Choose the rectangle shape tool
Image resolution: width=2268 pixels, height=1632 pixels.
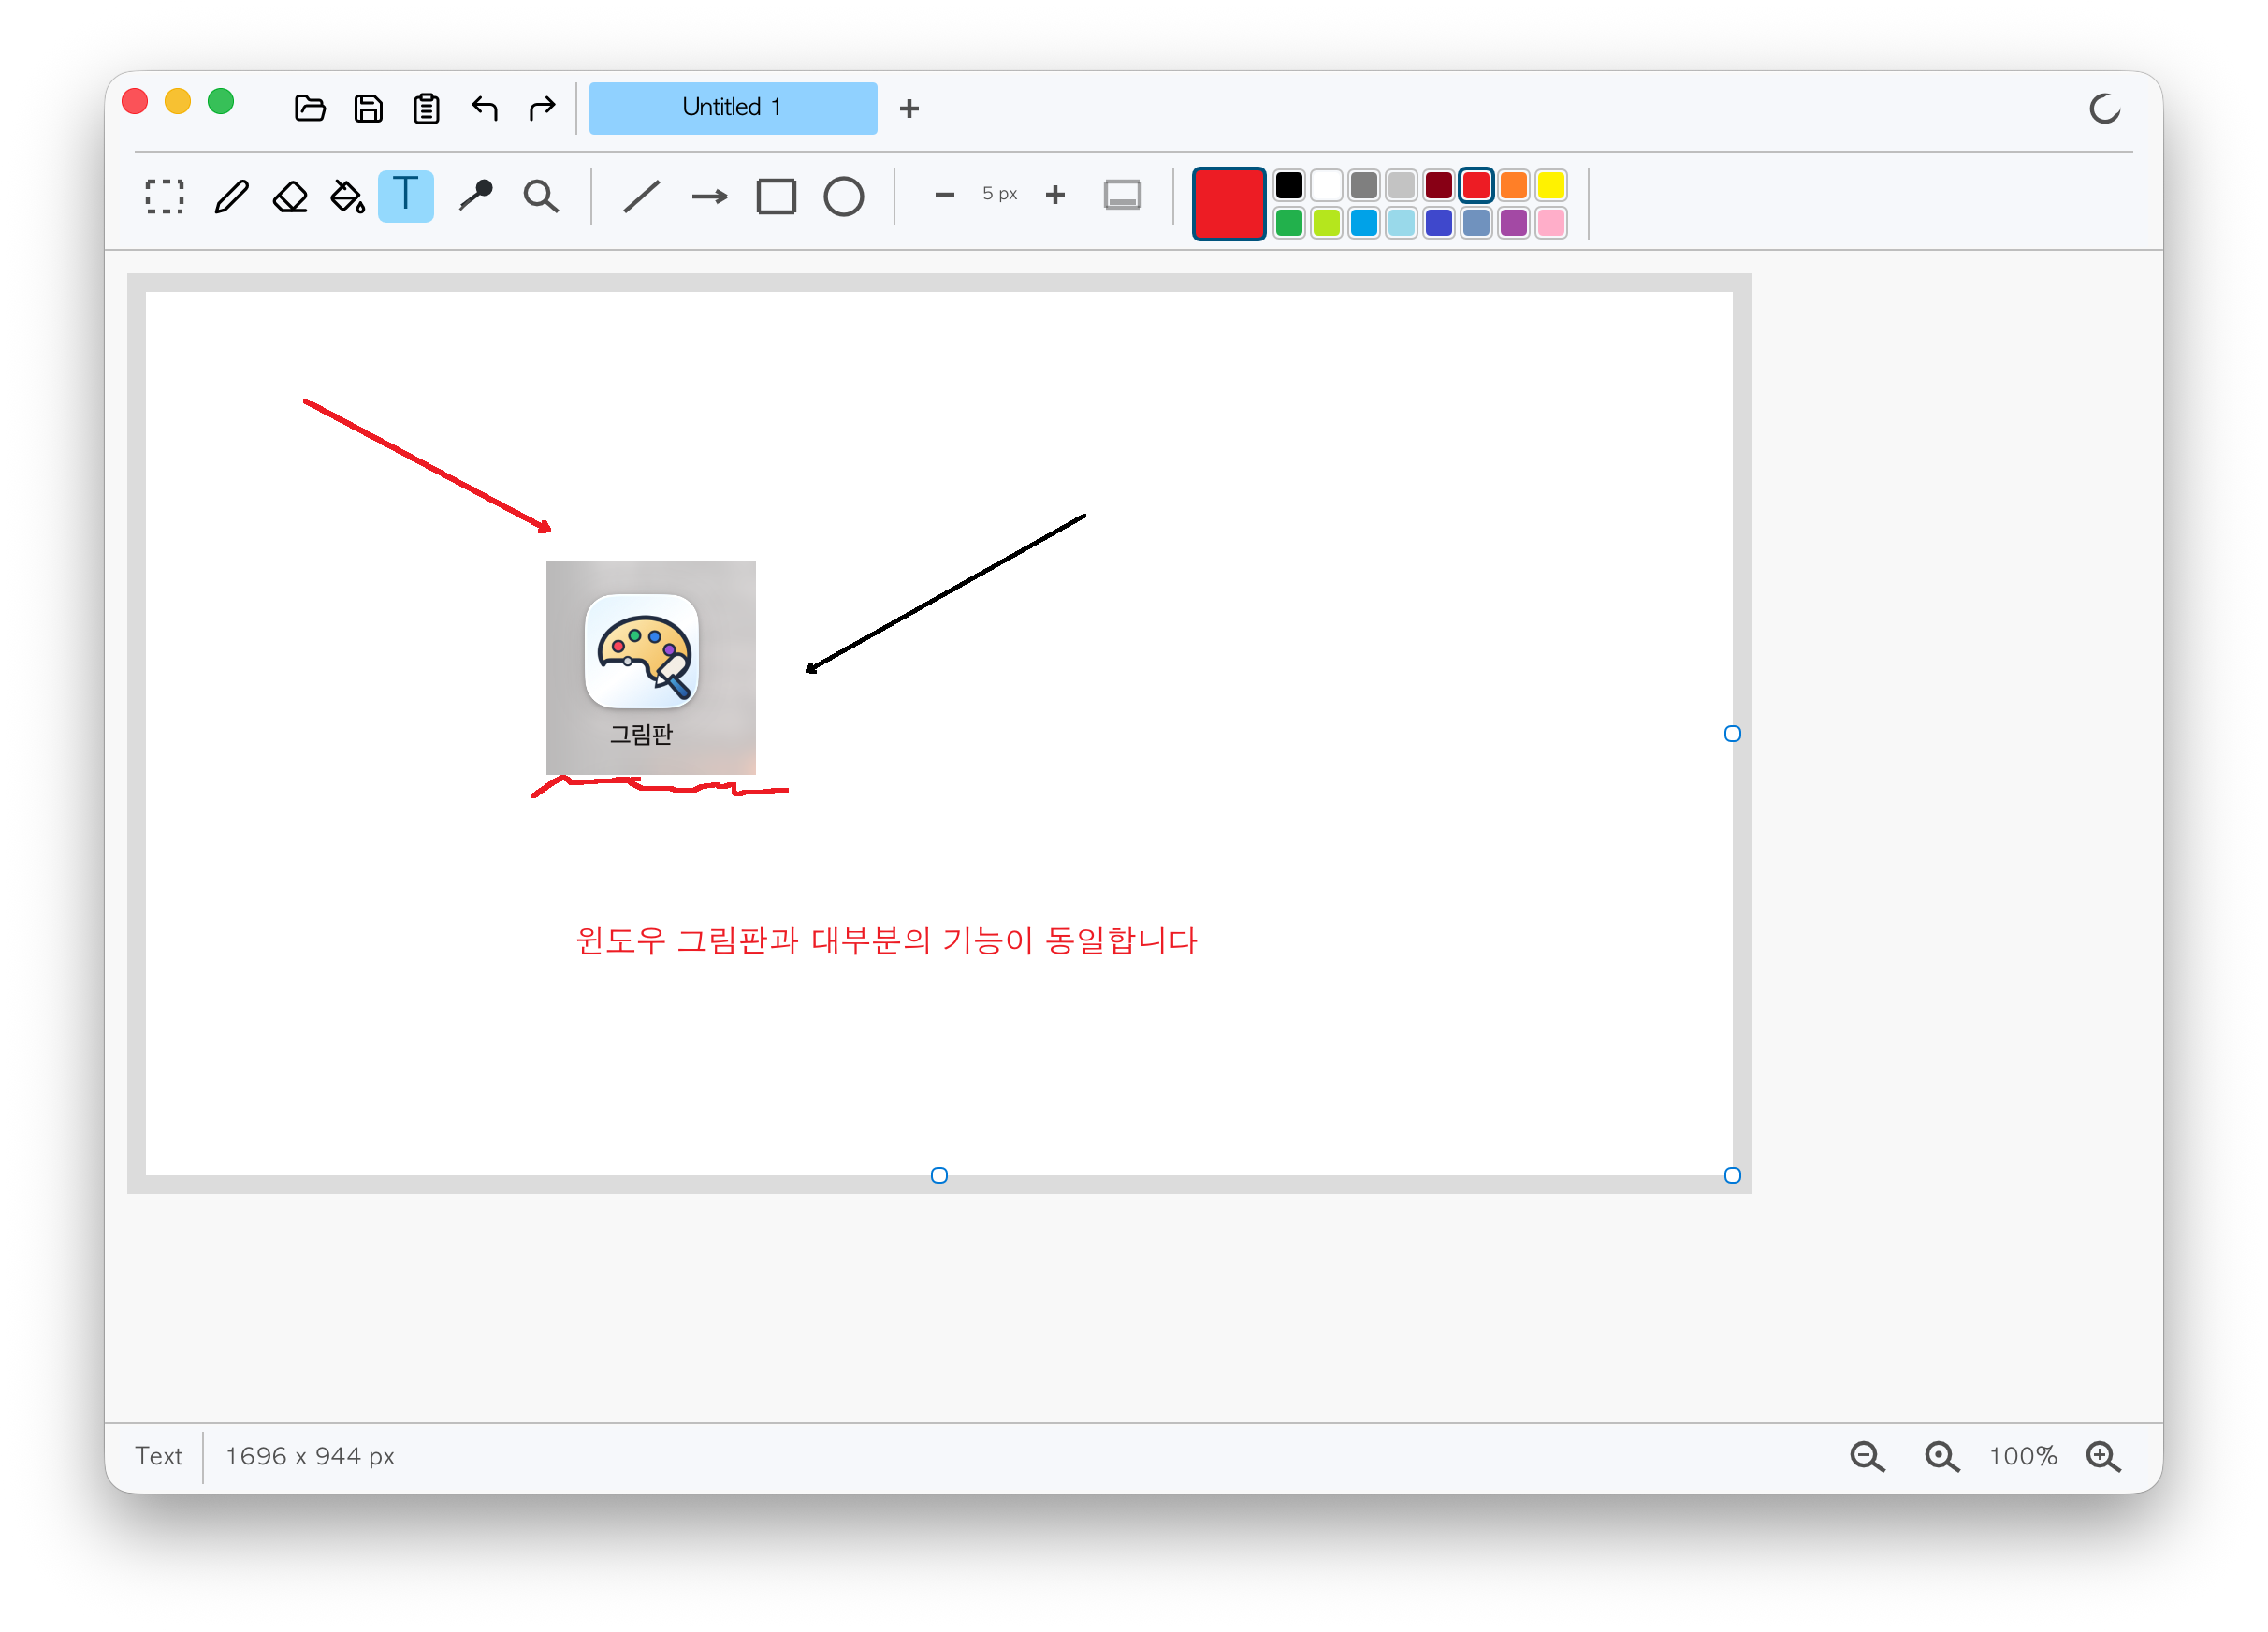(x=776, y=196)
